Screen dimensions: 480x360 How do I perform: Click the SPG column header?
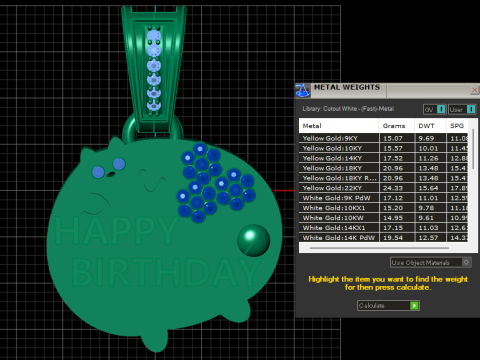457,126
